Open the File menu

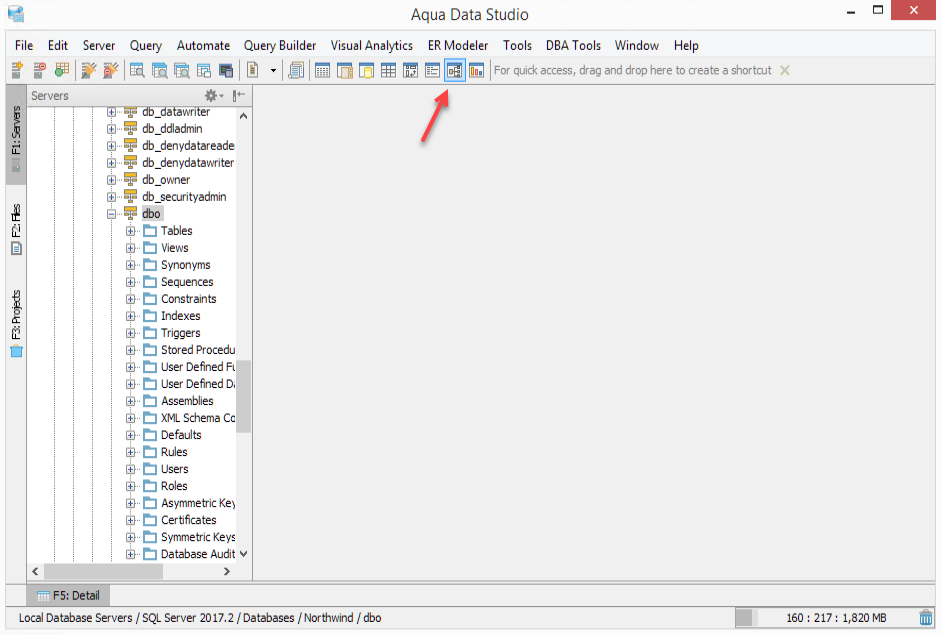[x=24, y=46]
